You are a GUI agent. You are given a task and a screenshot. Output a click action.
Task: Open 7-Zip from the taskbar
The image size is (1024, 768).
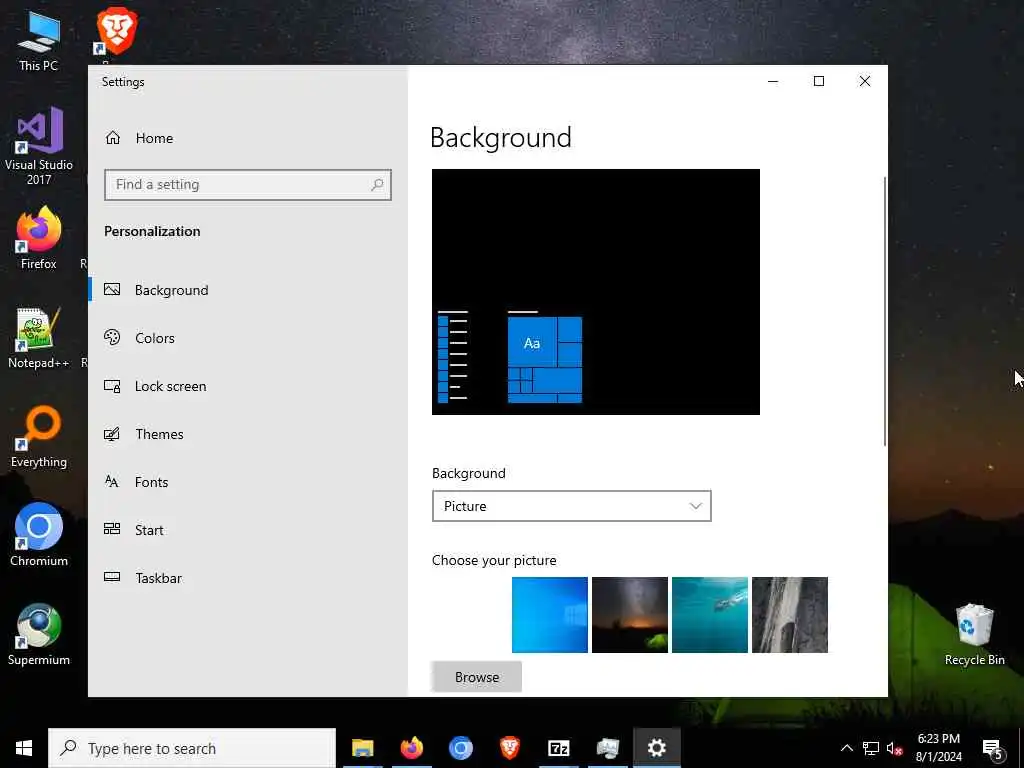click(558, 748)
